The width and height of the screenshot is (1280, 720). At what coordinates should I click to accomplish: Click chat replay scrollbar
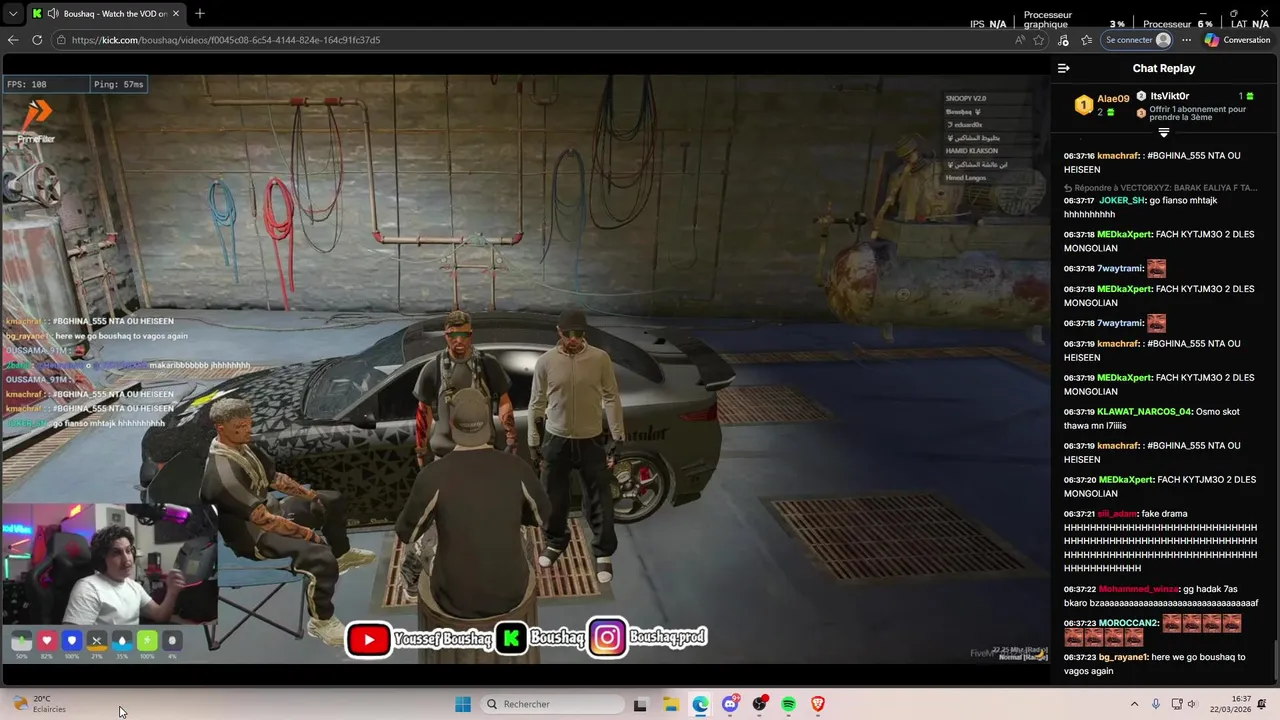(x=1276, y=660)
